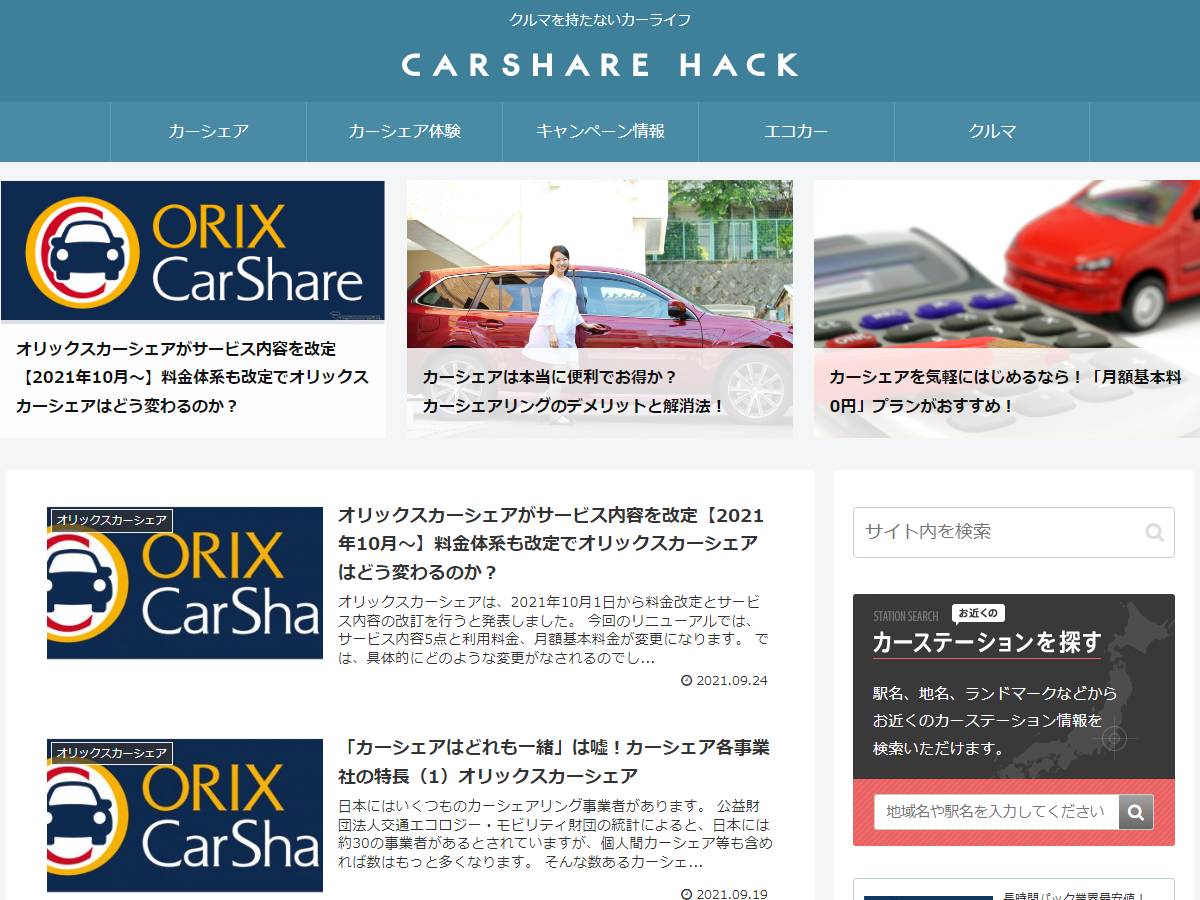Click the CARSHARE HACK site logo
The width and height of the screenshot is (1200, 900).
(600, 65)
